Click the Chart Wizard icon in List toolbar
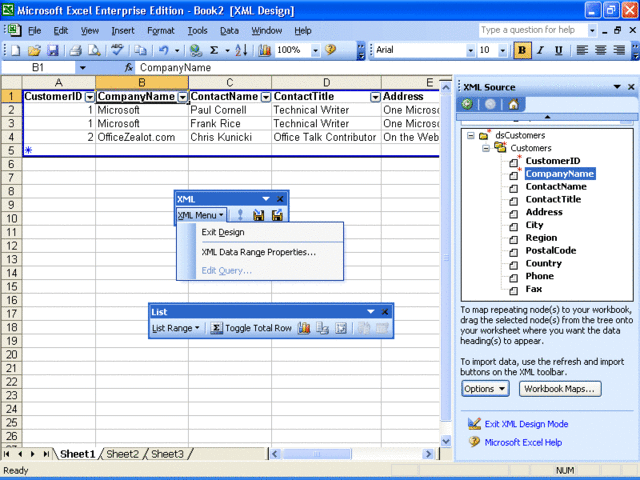 coord(304,328)
